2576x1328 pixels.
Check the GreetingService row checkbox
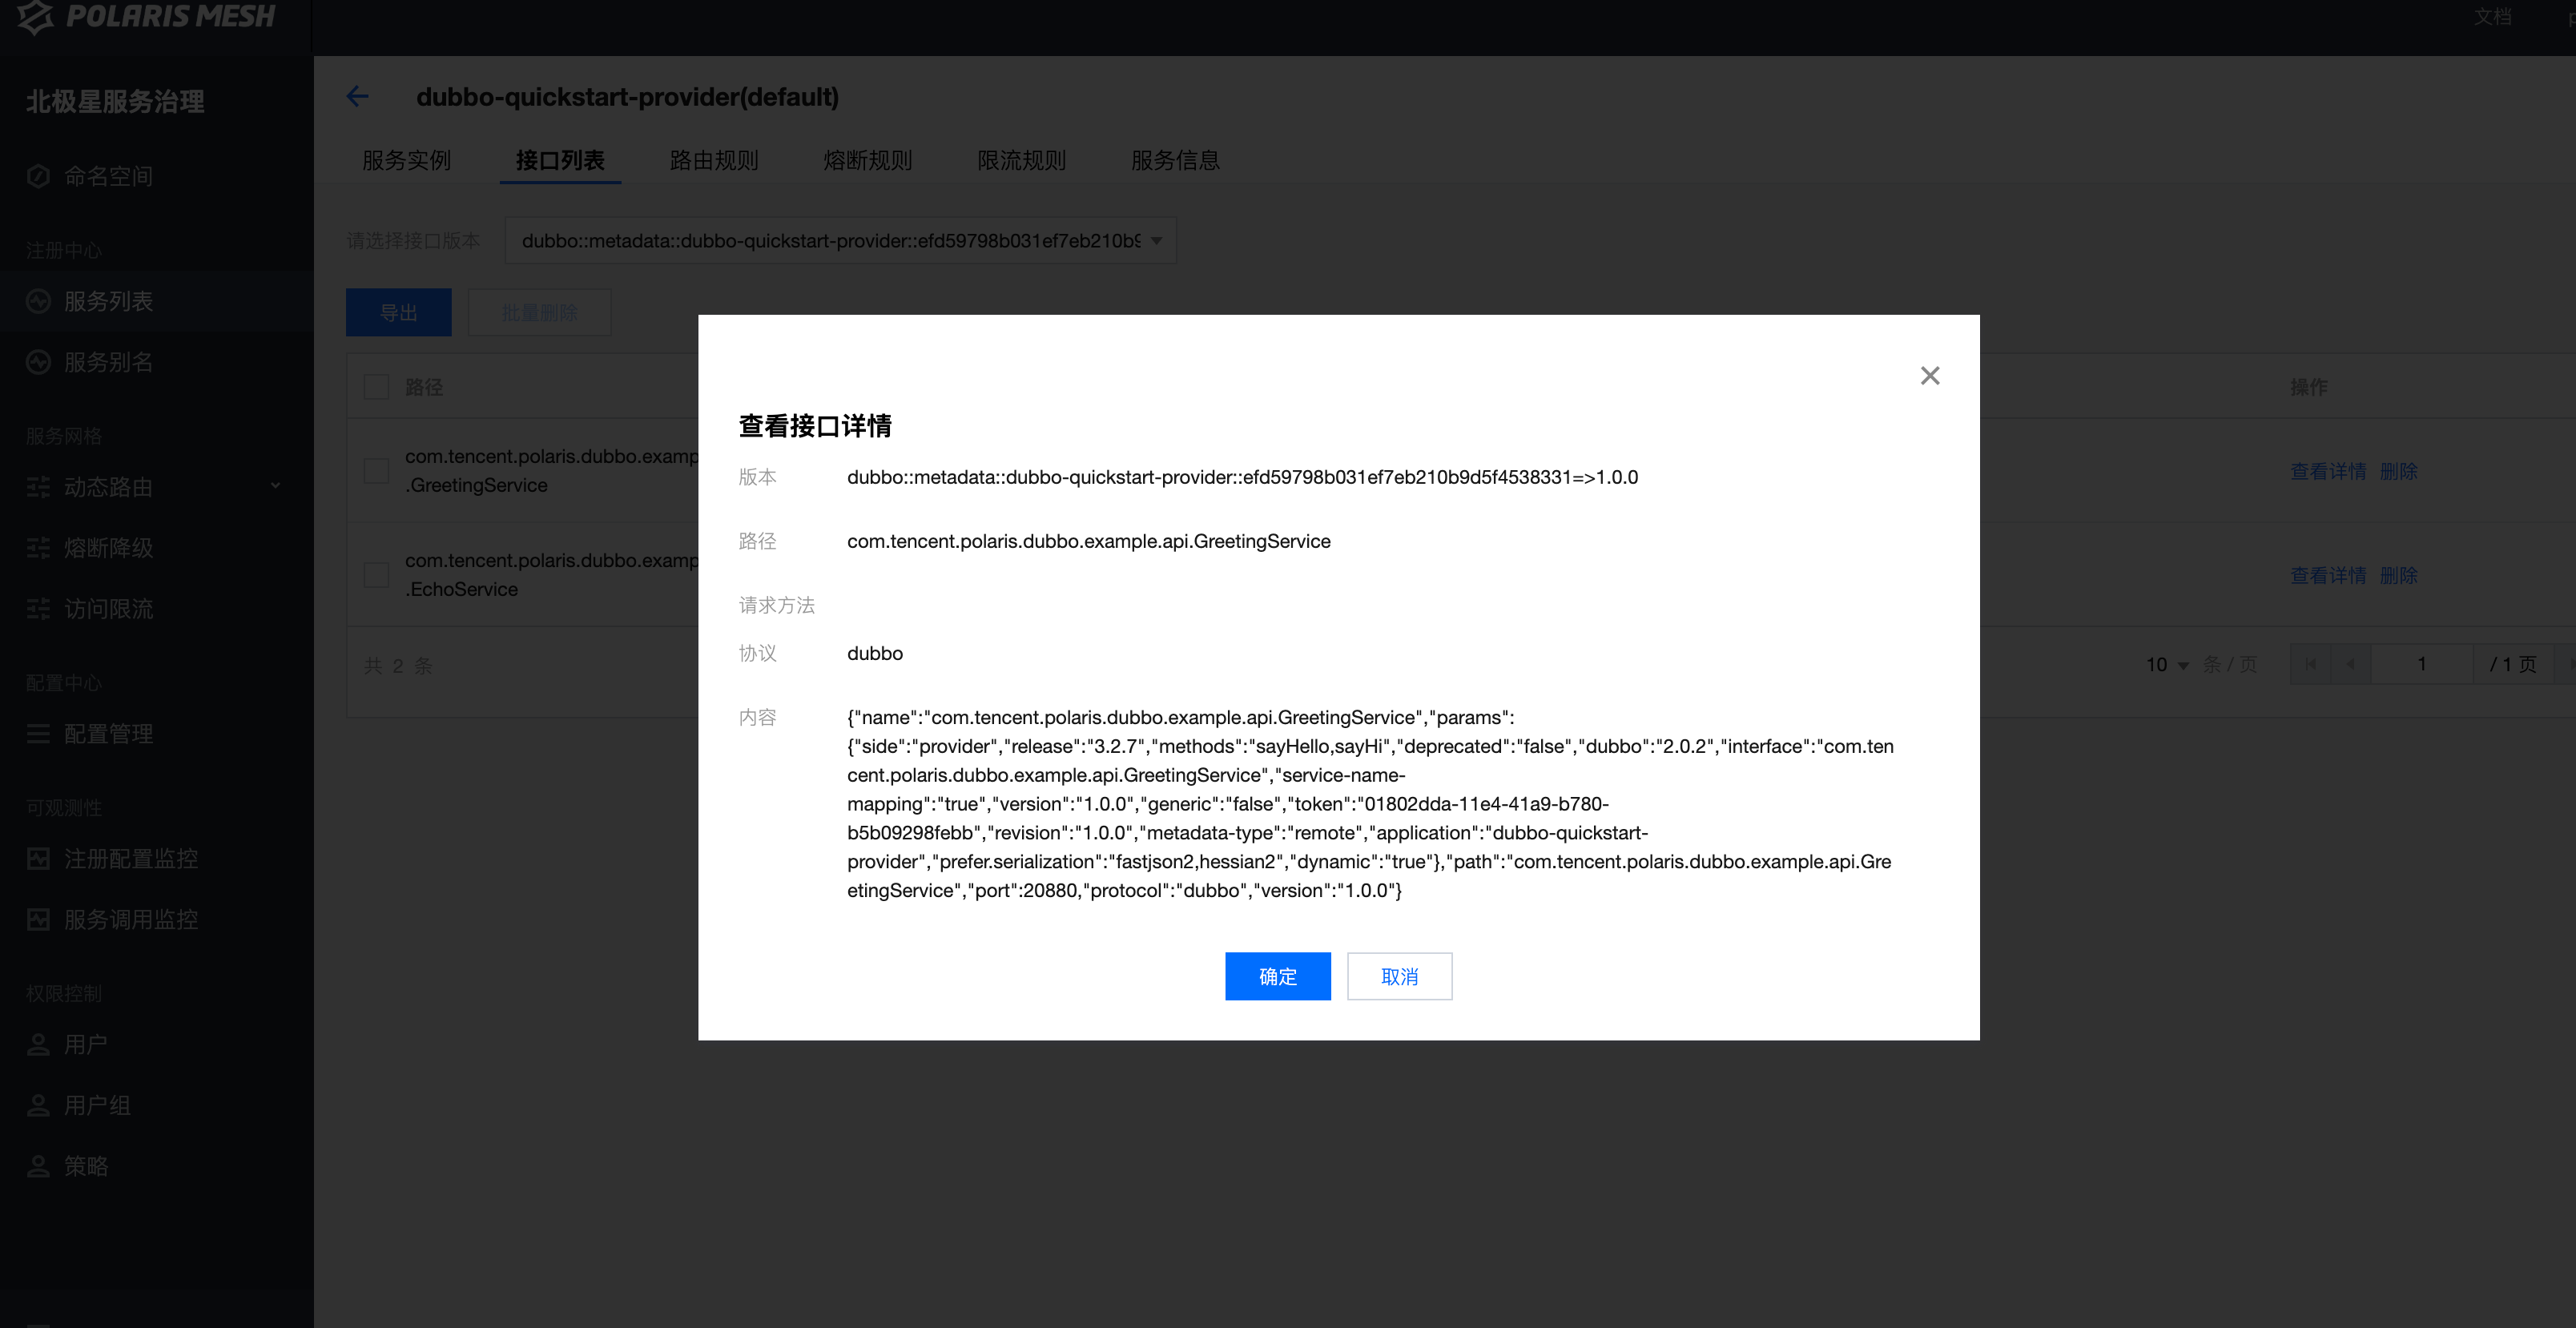pyautogui.click(x=376, y=471)
